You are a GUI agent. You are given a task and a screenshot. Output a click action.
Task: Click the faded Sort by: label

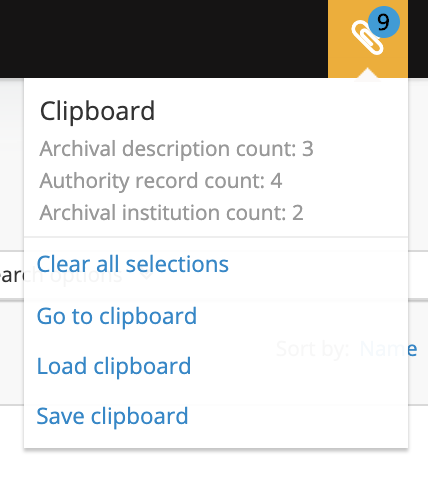click(312, 349)
